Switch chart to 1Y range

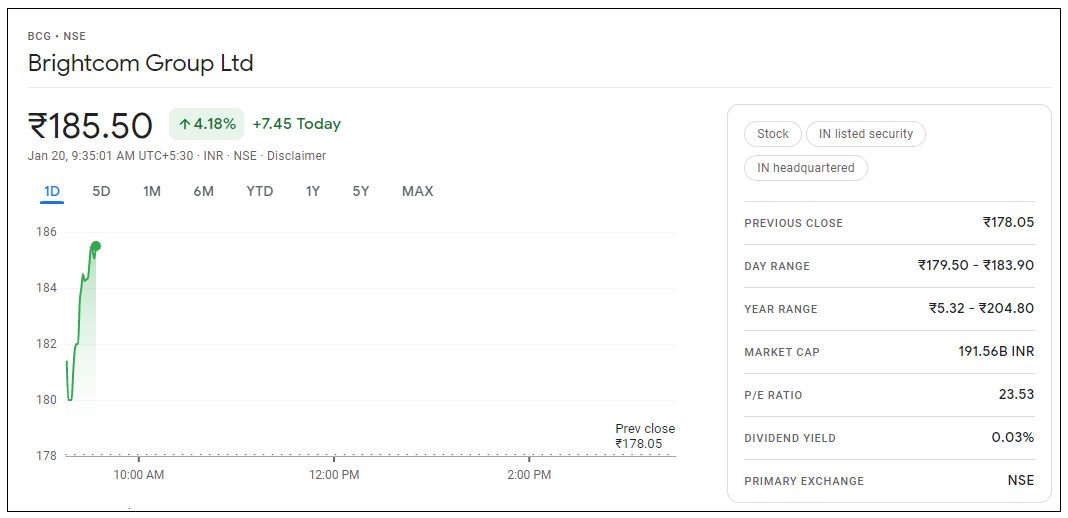click(313, 191)
